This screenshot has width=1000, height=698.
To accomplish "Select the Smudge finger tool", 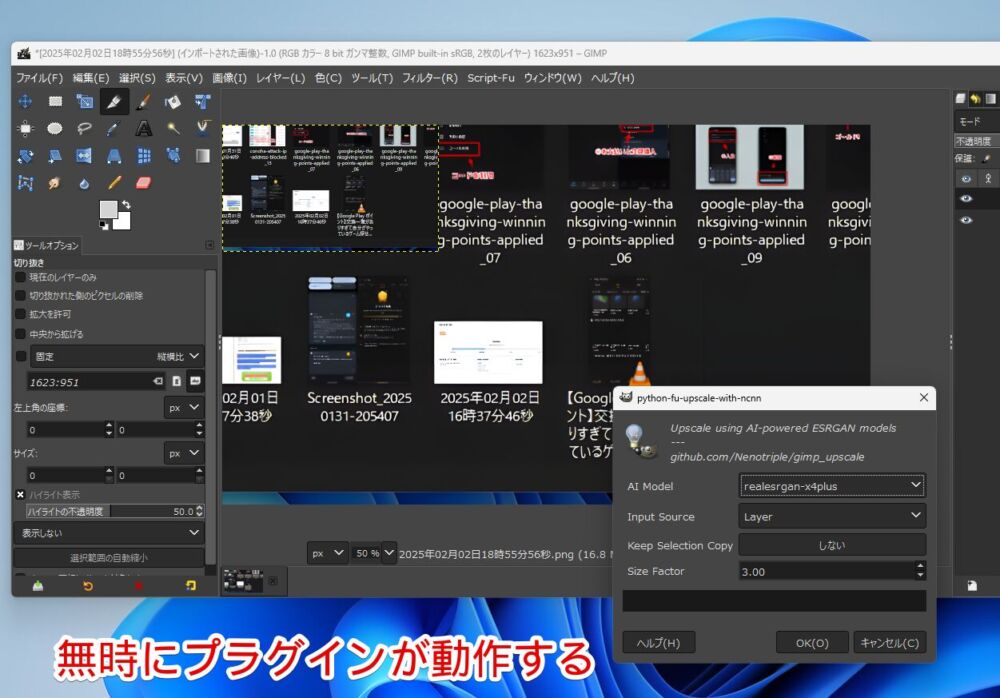I will pos(55,184).
